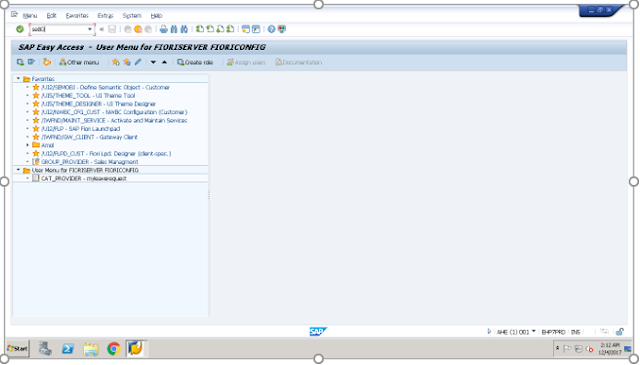Click the Delete Favorites star icon
The width and height of the screenshot is (640, 365).
(127, 62)
